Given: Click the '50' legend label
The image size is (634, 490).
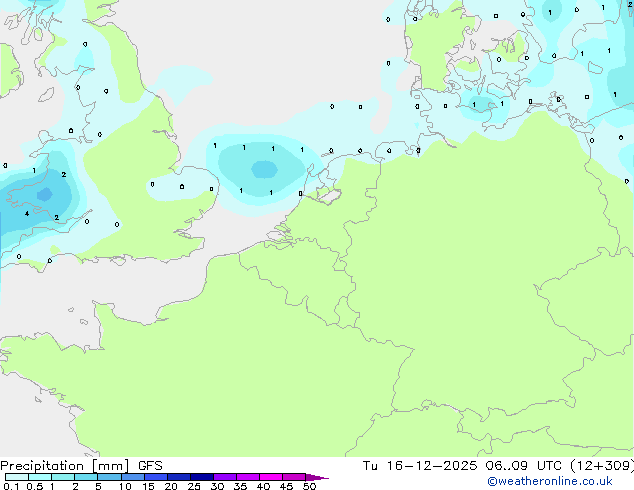Looking at the screenshot, I should [x=310, y=486].
